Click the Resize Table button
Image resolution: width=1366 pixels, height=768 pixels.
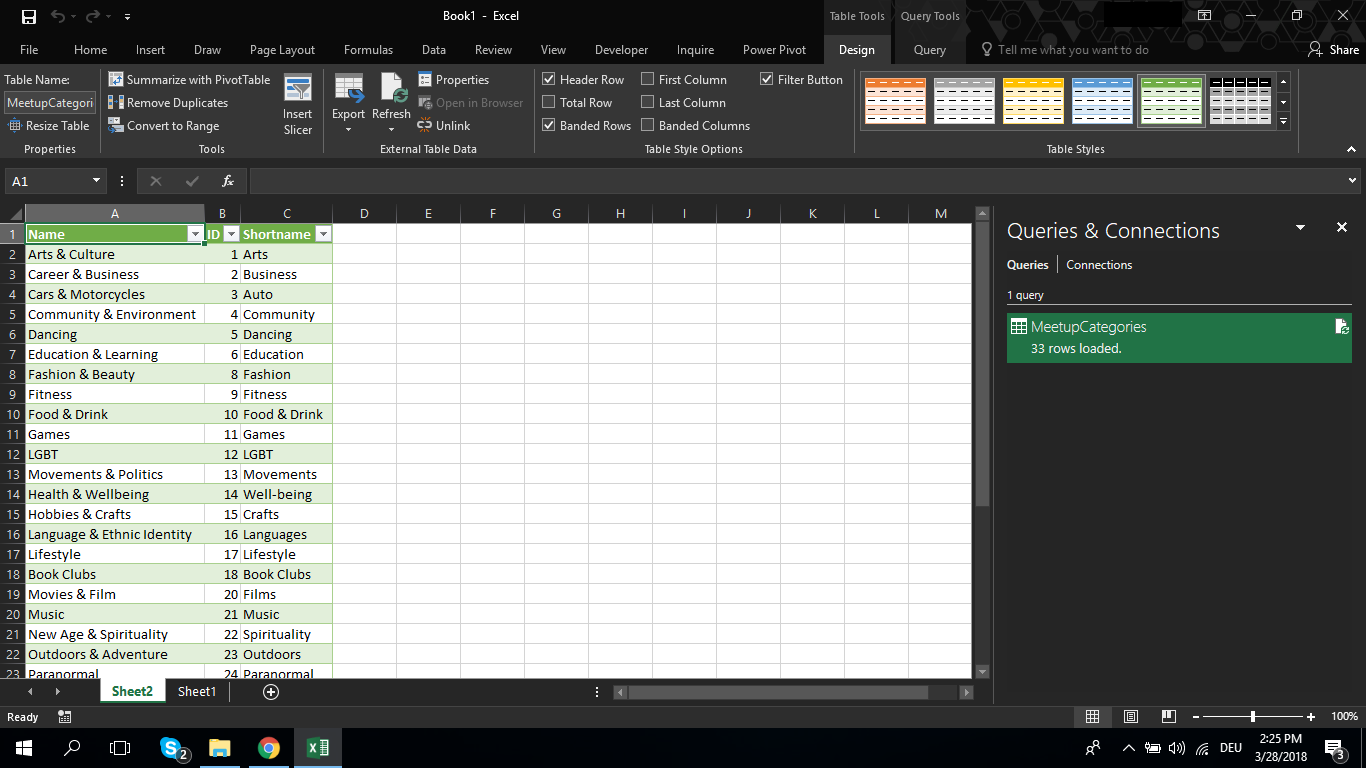coord(49,126)
